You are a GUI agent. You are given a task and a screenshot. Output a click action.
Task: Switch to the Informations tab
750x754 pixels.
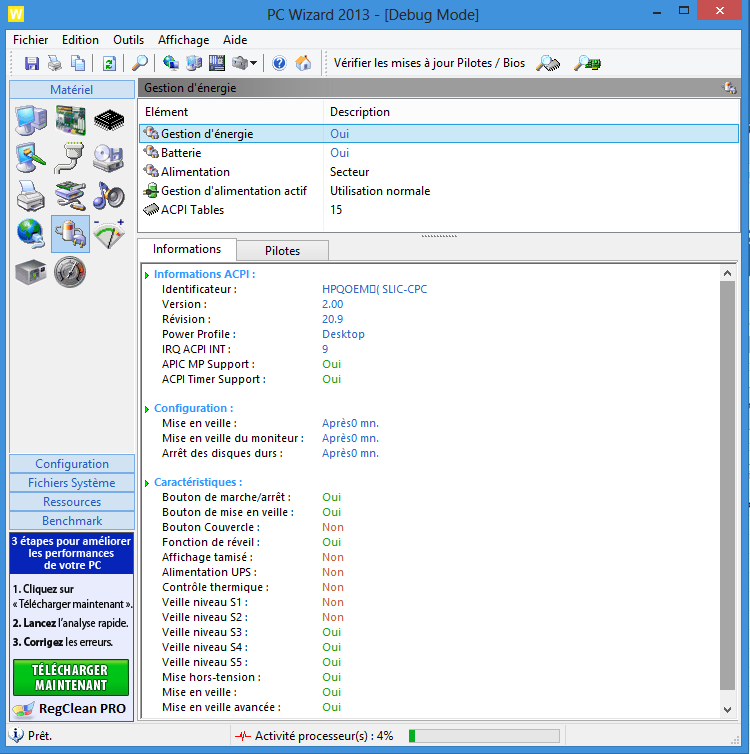click(x=187, y=249)
